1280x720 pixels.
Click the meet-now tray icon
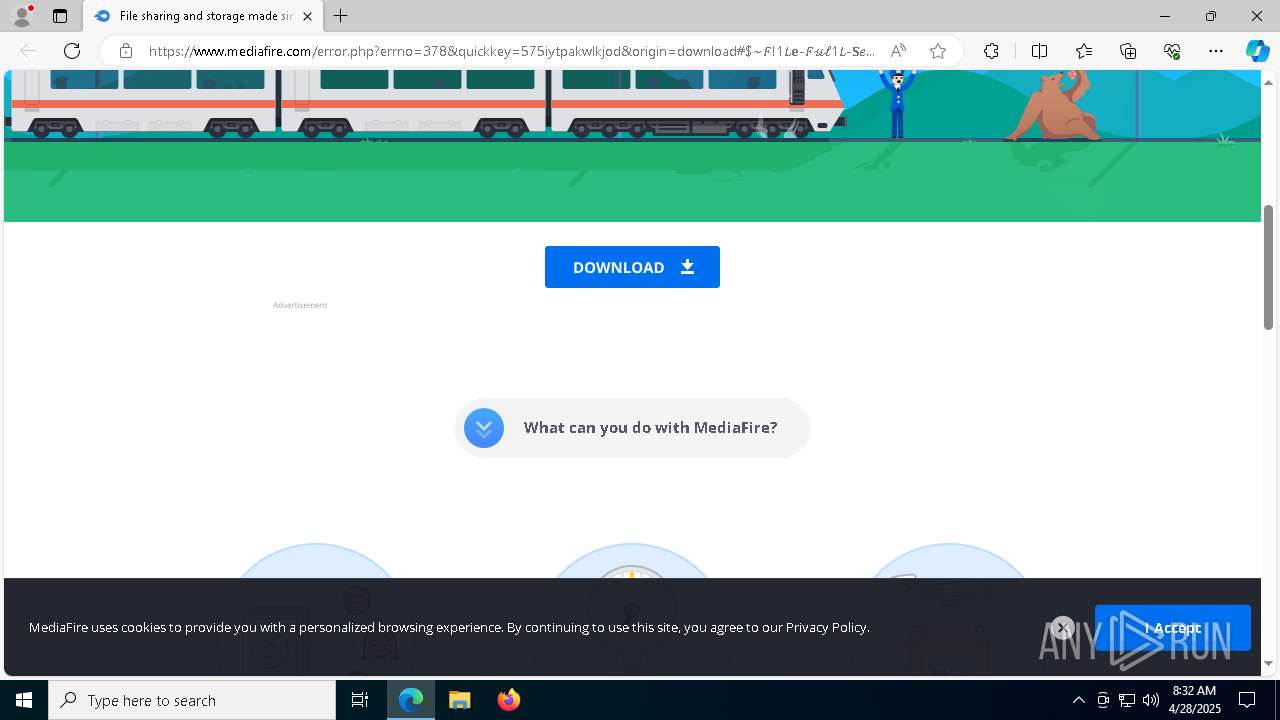click(x=1103, y=700)
